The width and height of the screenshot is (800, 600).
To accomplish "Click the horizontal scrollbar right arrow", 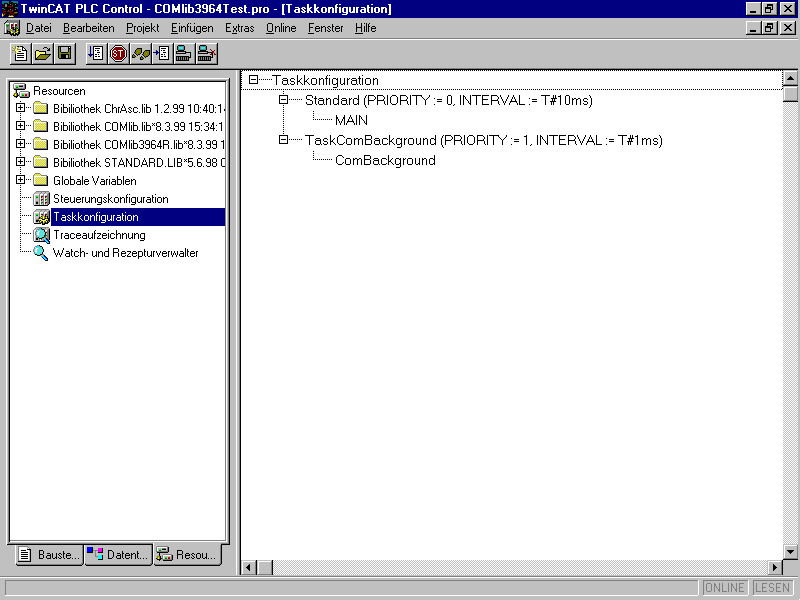I will [774, 567].
